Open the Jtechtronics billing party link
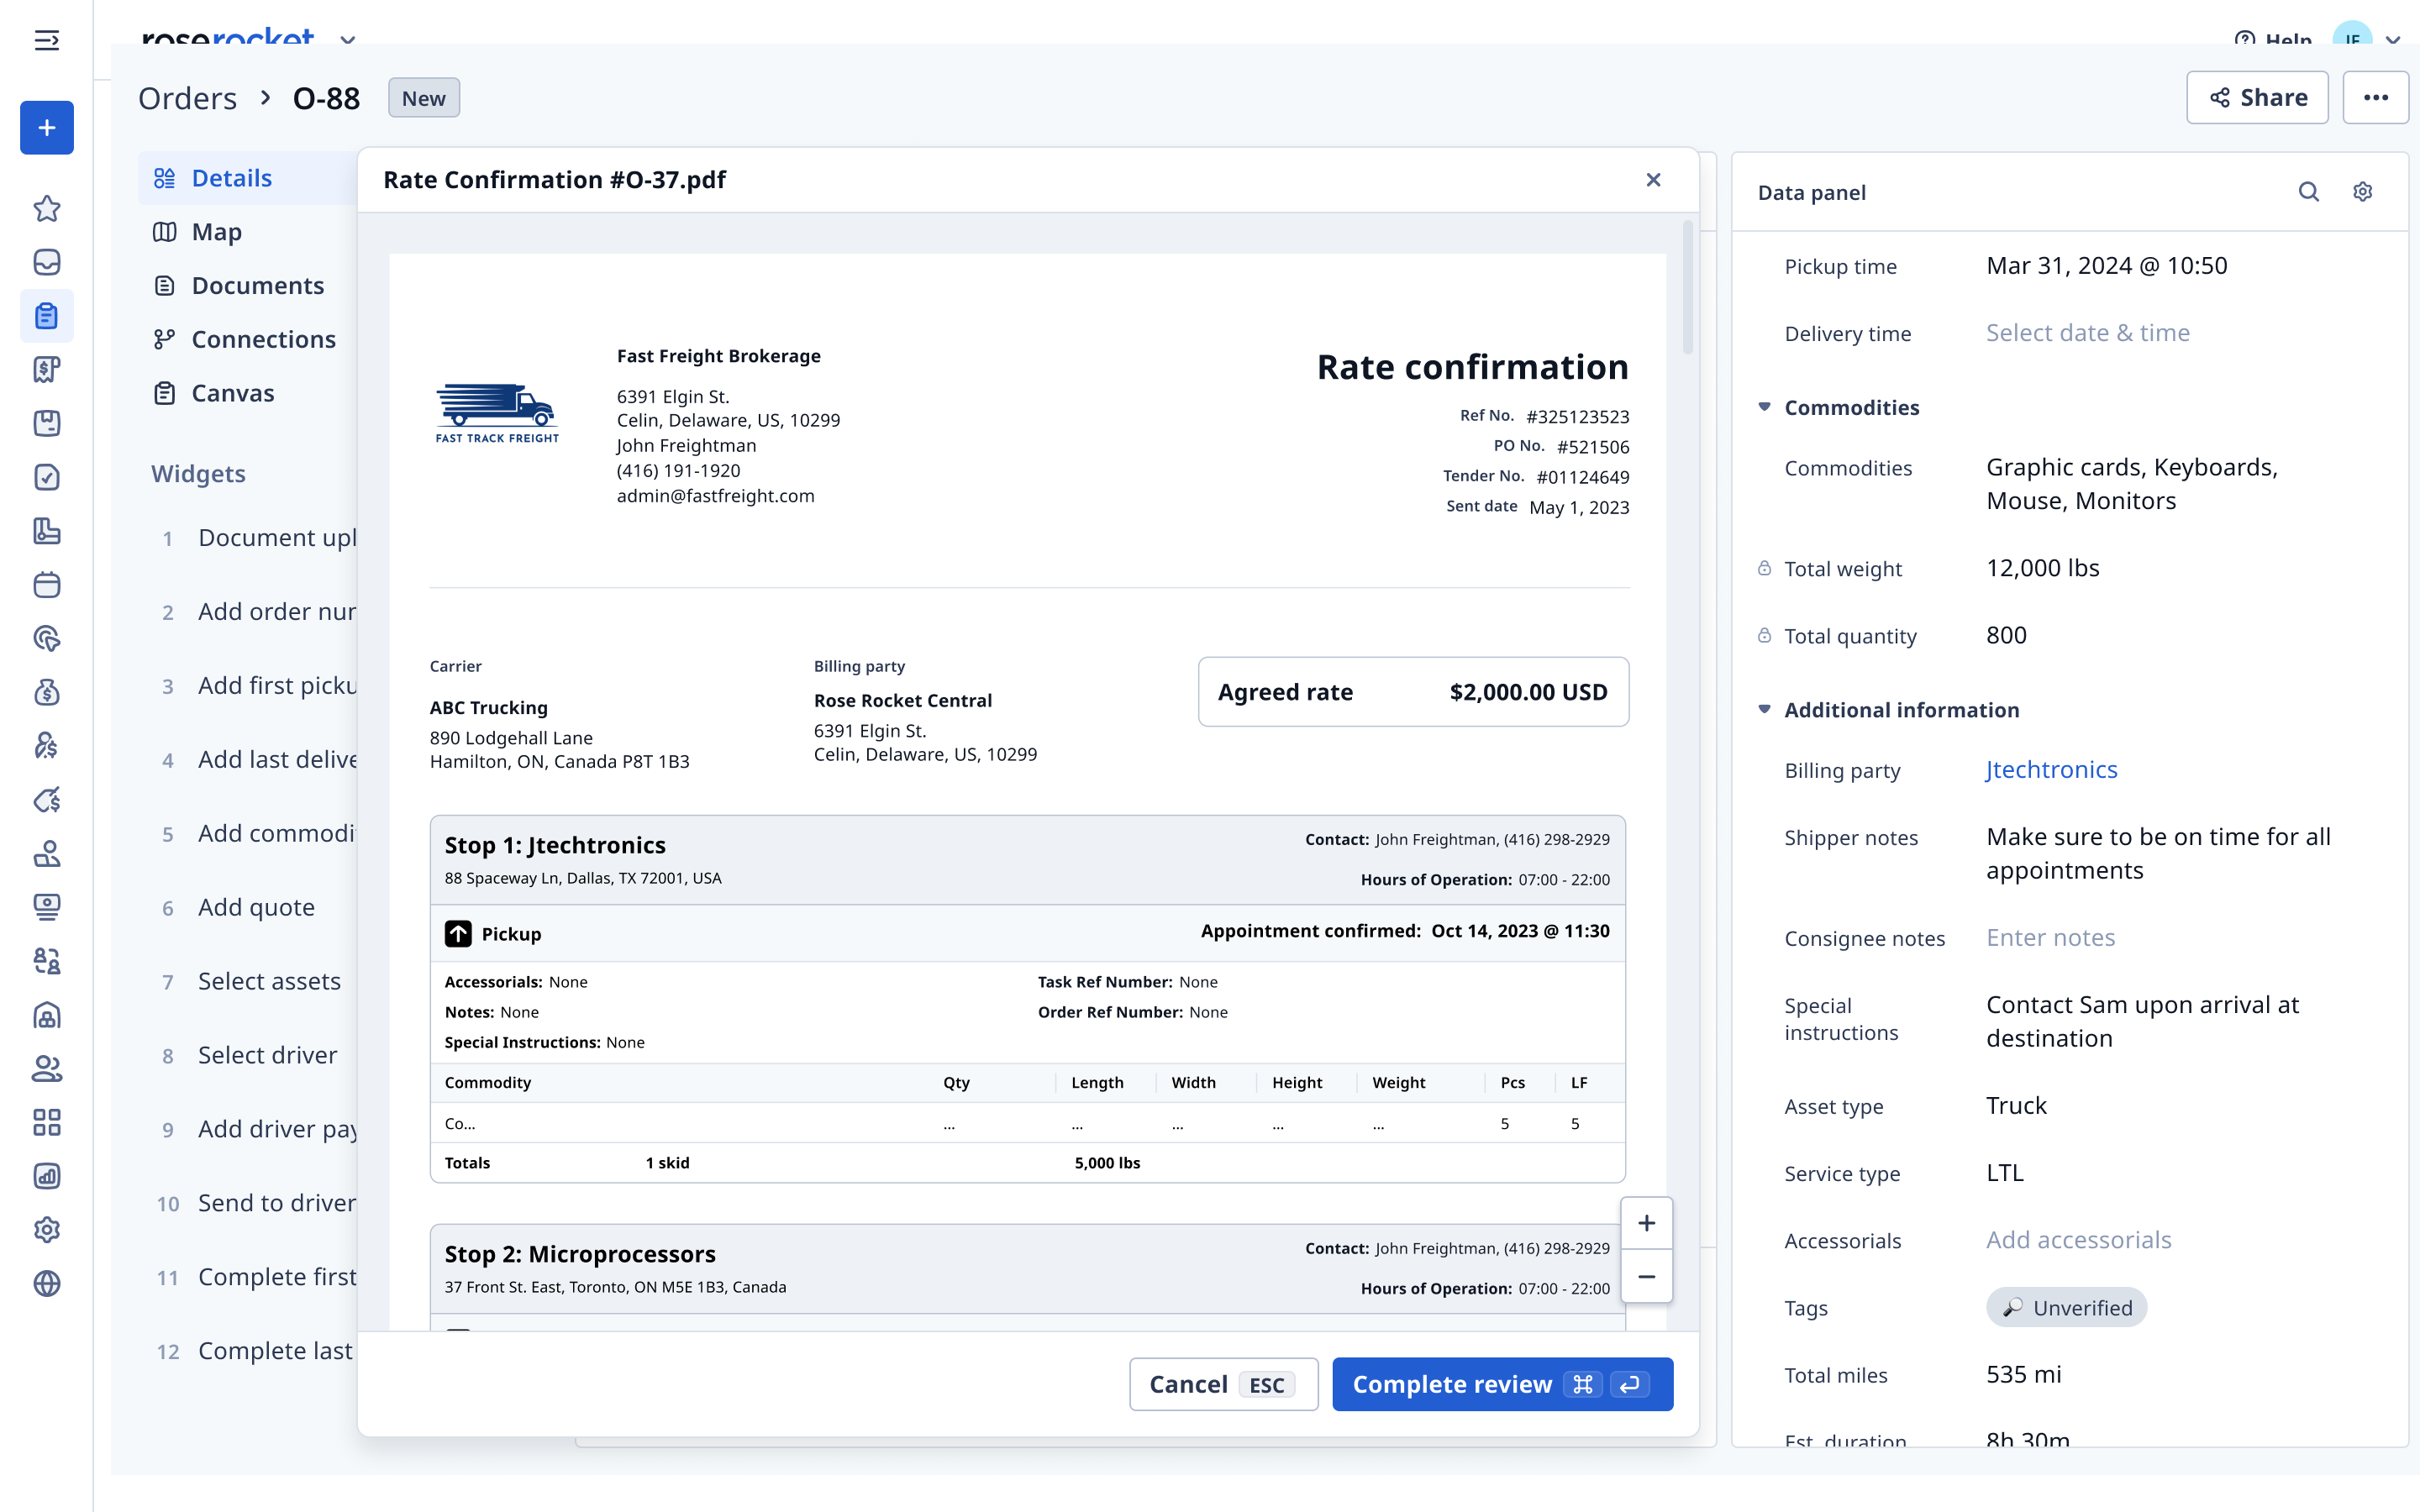 (2051, 769)
